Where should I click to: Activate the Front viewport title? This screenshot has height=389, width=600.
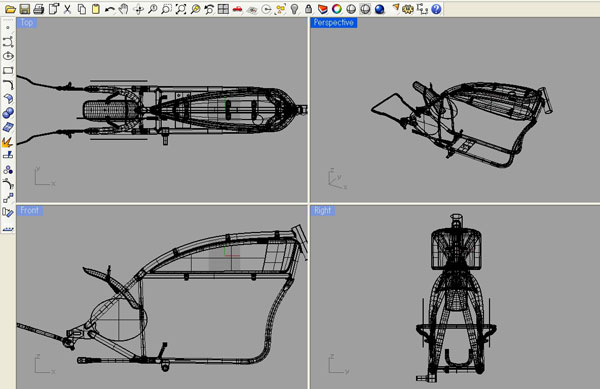pyautogui.click(x=29, y=210)
